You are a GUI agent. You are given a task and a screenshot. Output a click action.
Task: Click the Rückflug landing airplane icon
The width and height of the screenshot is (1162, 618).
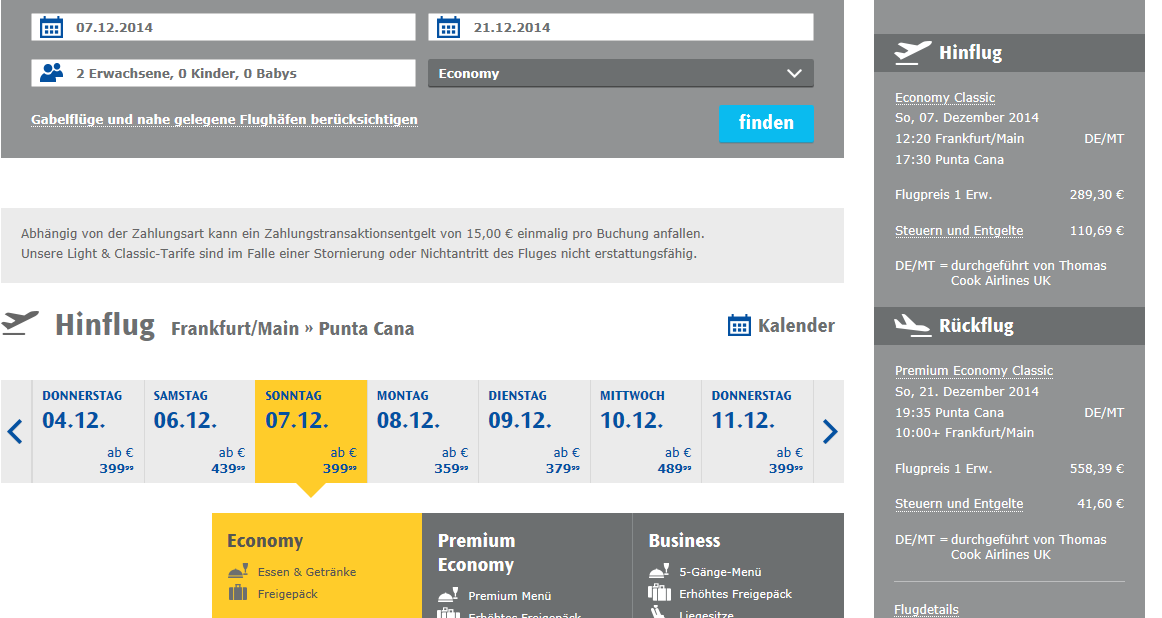pos(912,325)
